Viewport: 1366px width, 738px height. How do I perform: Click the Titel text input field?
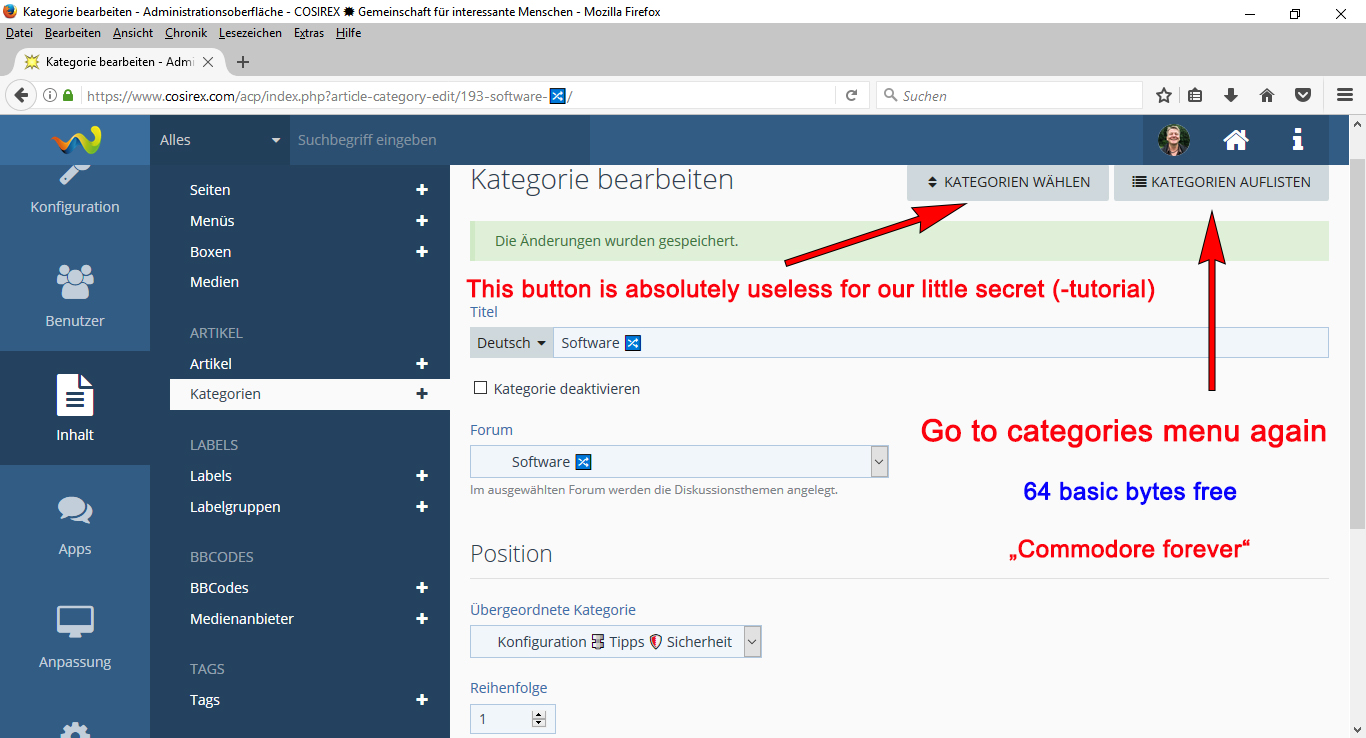coord(940,343)
